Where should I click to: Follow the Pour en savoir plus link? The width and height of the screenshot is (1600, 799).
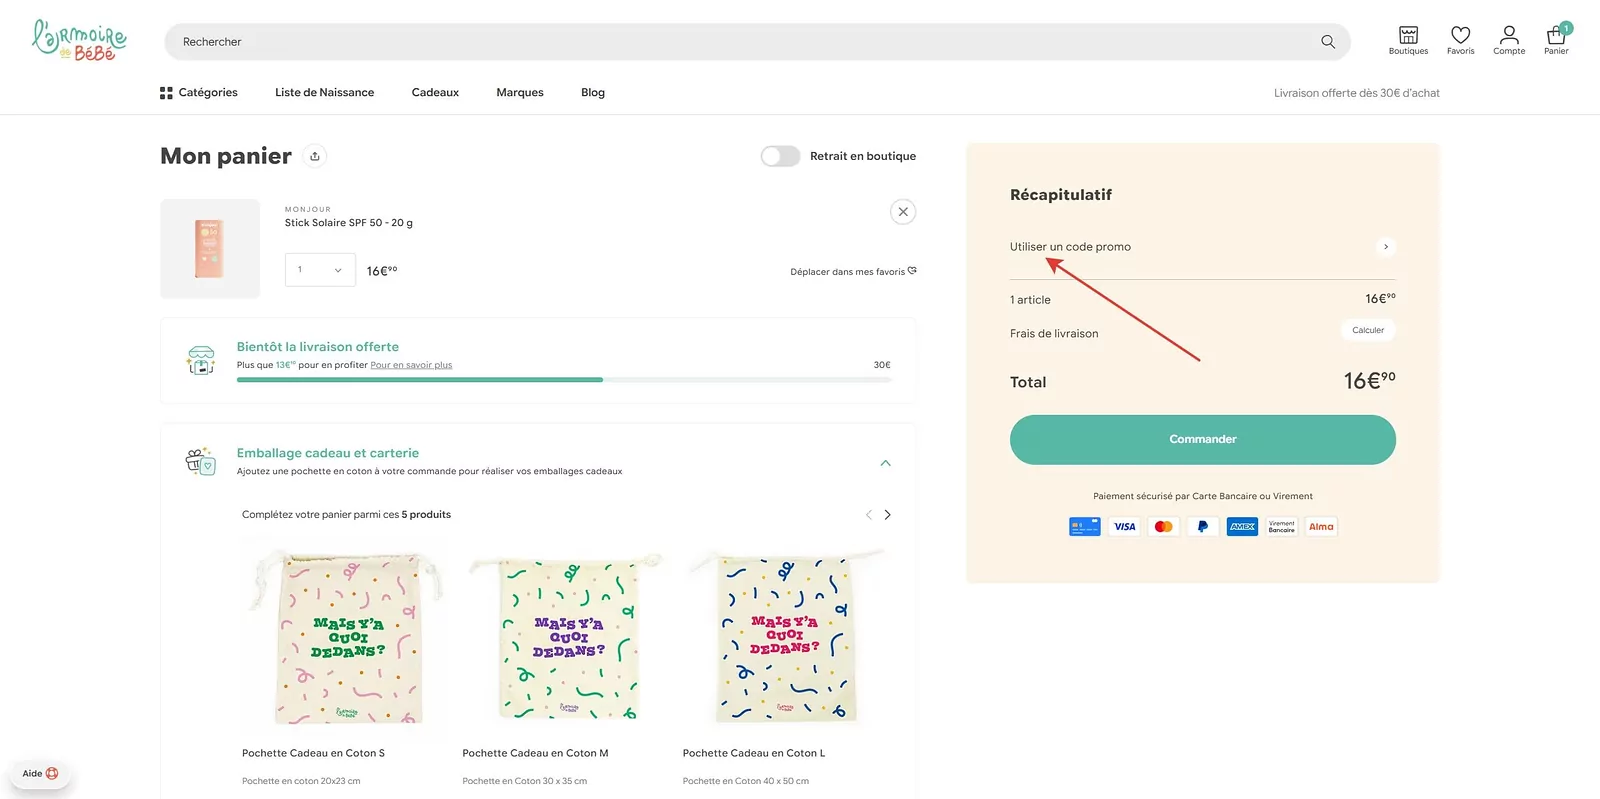point(411,365)
